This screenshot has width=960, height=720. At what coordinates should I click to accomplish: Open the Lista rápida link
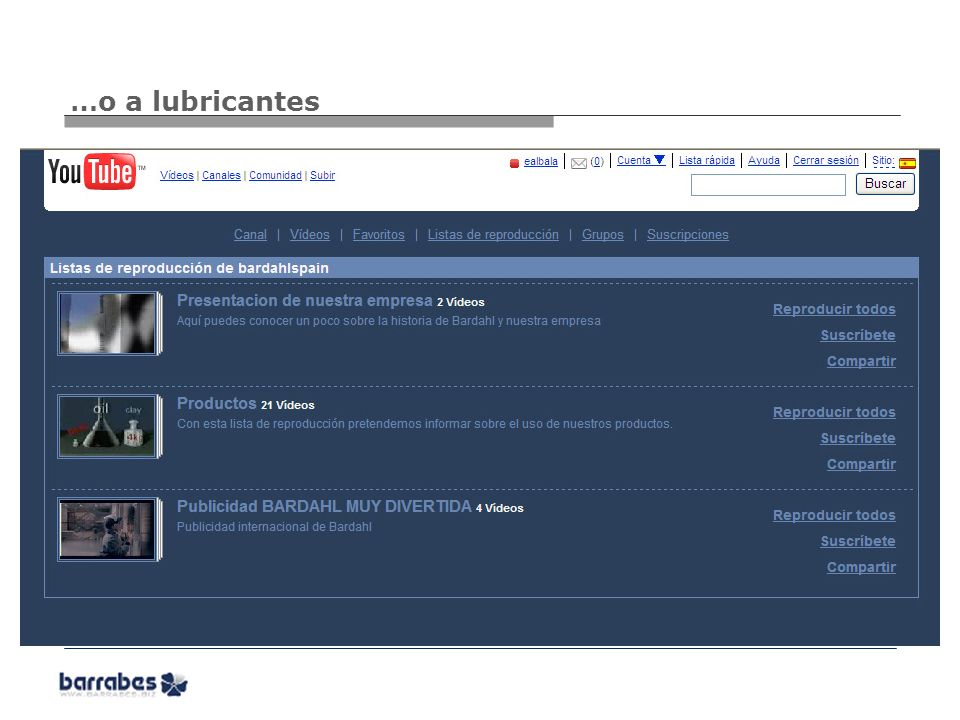707,160
